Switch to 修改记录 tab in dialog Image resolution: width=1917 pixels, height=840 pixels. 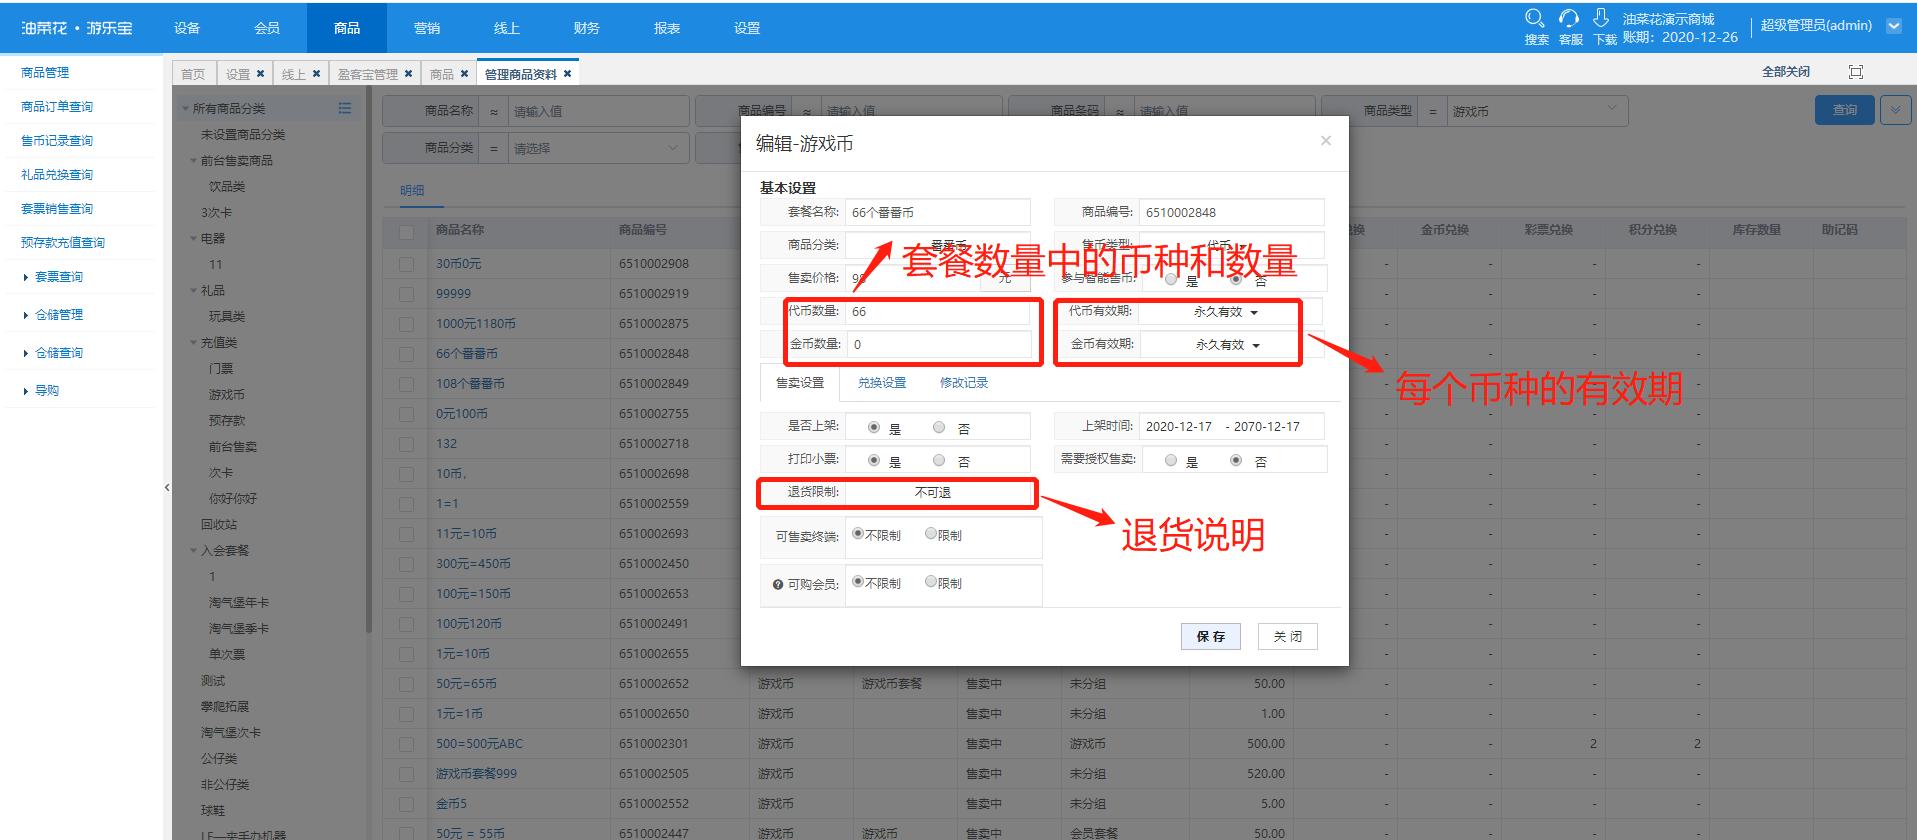pos(964,382)
